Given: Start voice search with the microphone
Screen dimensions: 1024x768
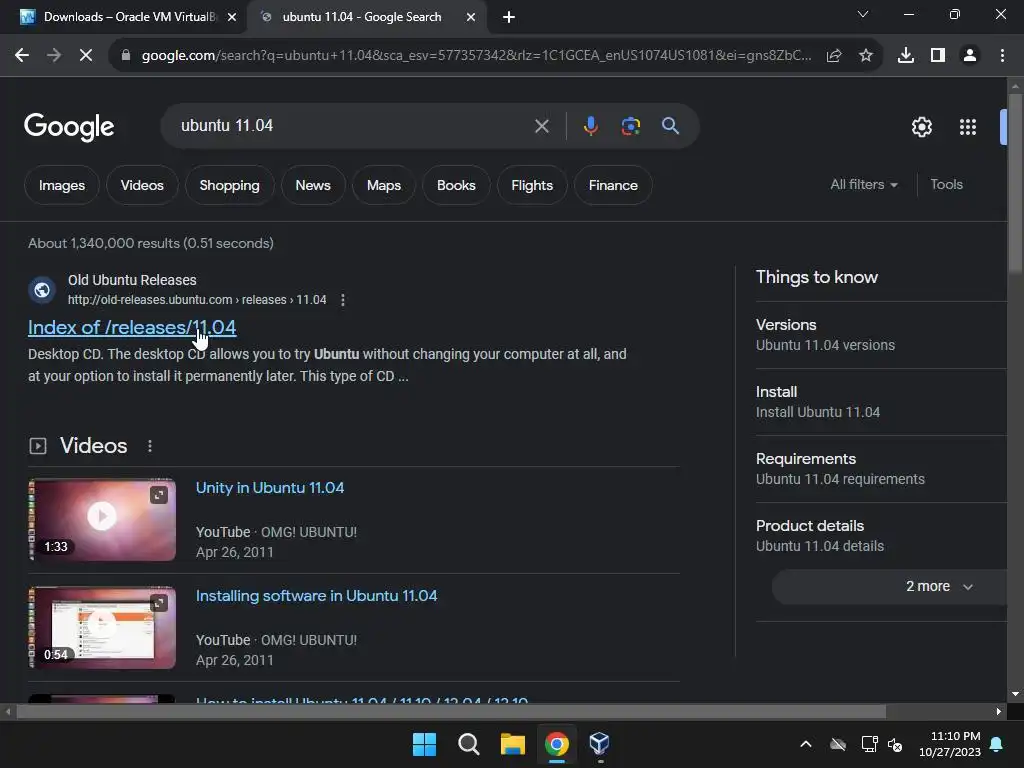Looking at the screenshot, I should point(590,126).
